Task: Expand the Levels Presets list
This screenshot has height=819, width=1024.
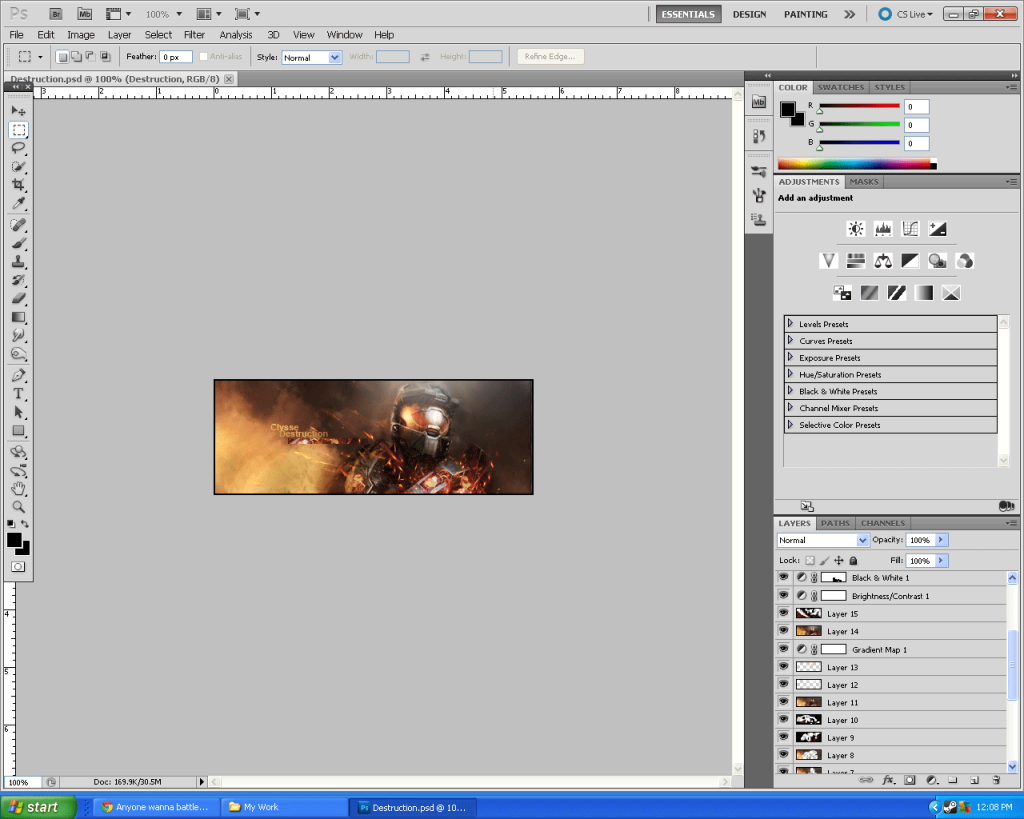Action: tap(790, 324)
